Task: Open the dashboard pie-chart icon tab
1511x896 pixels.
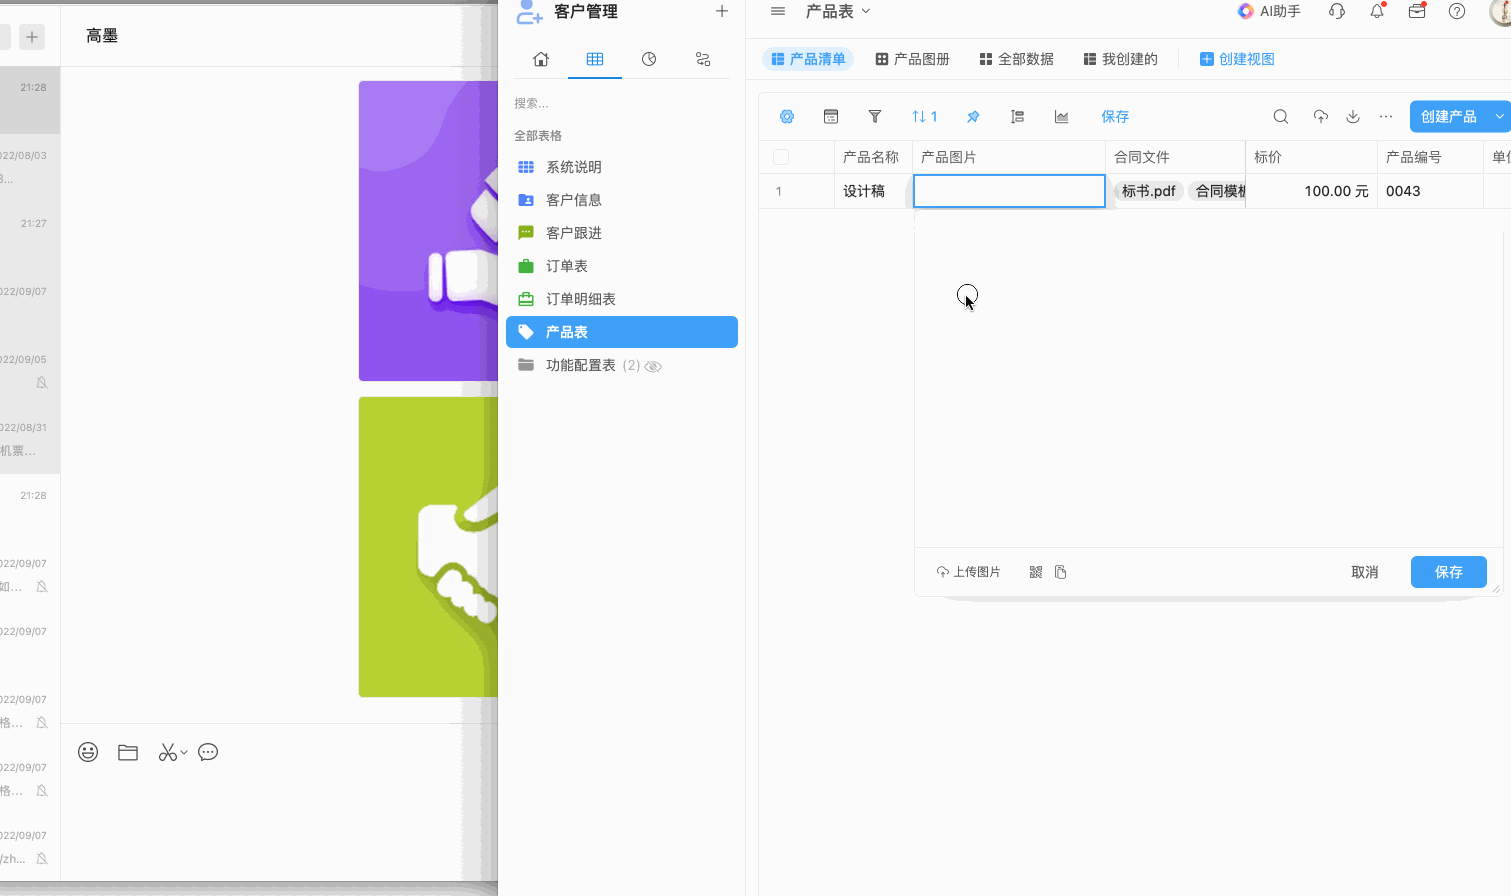Action: click(649, 59)
